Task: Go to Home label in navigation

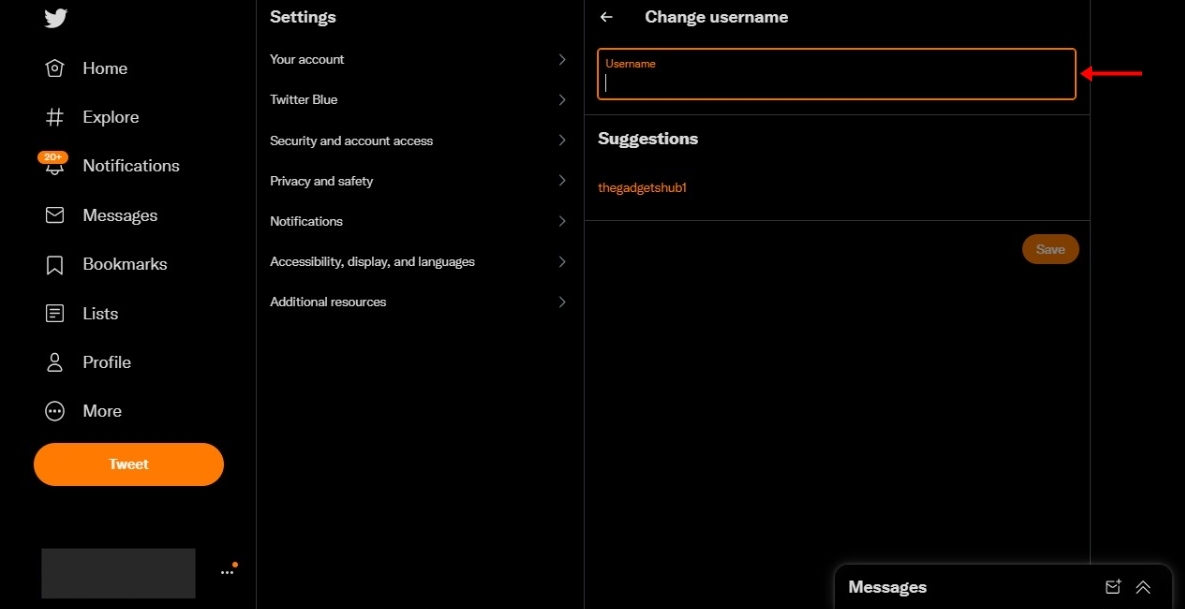Action: click(105, 69)
